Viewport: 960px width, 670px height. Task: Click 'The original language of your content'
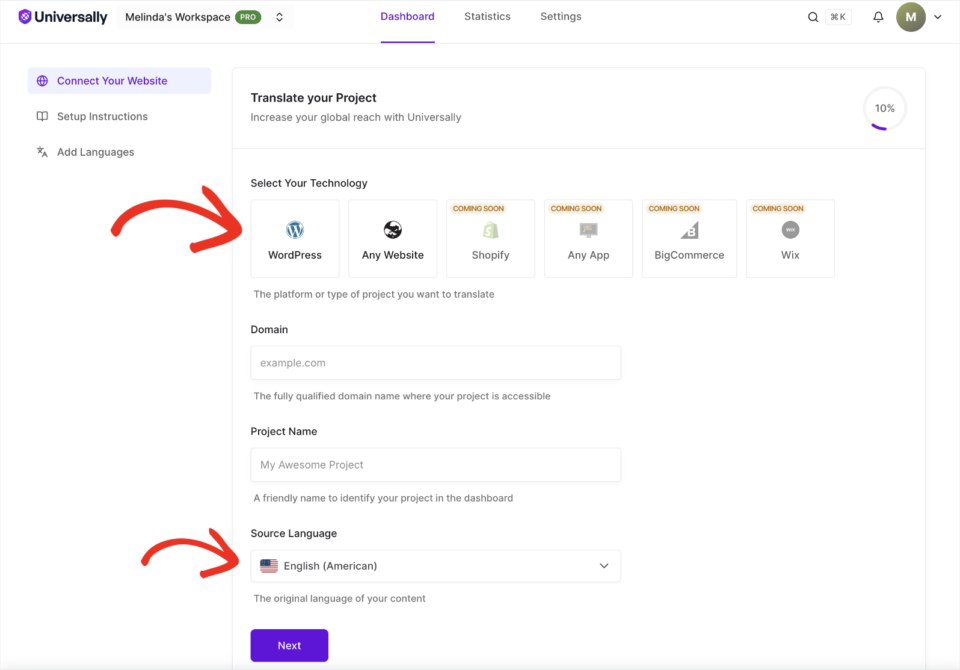[339, 598]
